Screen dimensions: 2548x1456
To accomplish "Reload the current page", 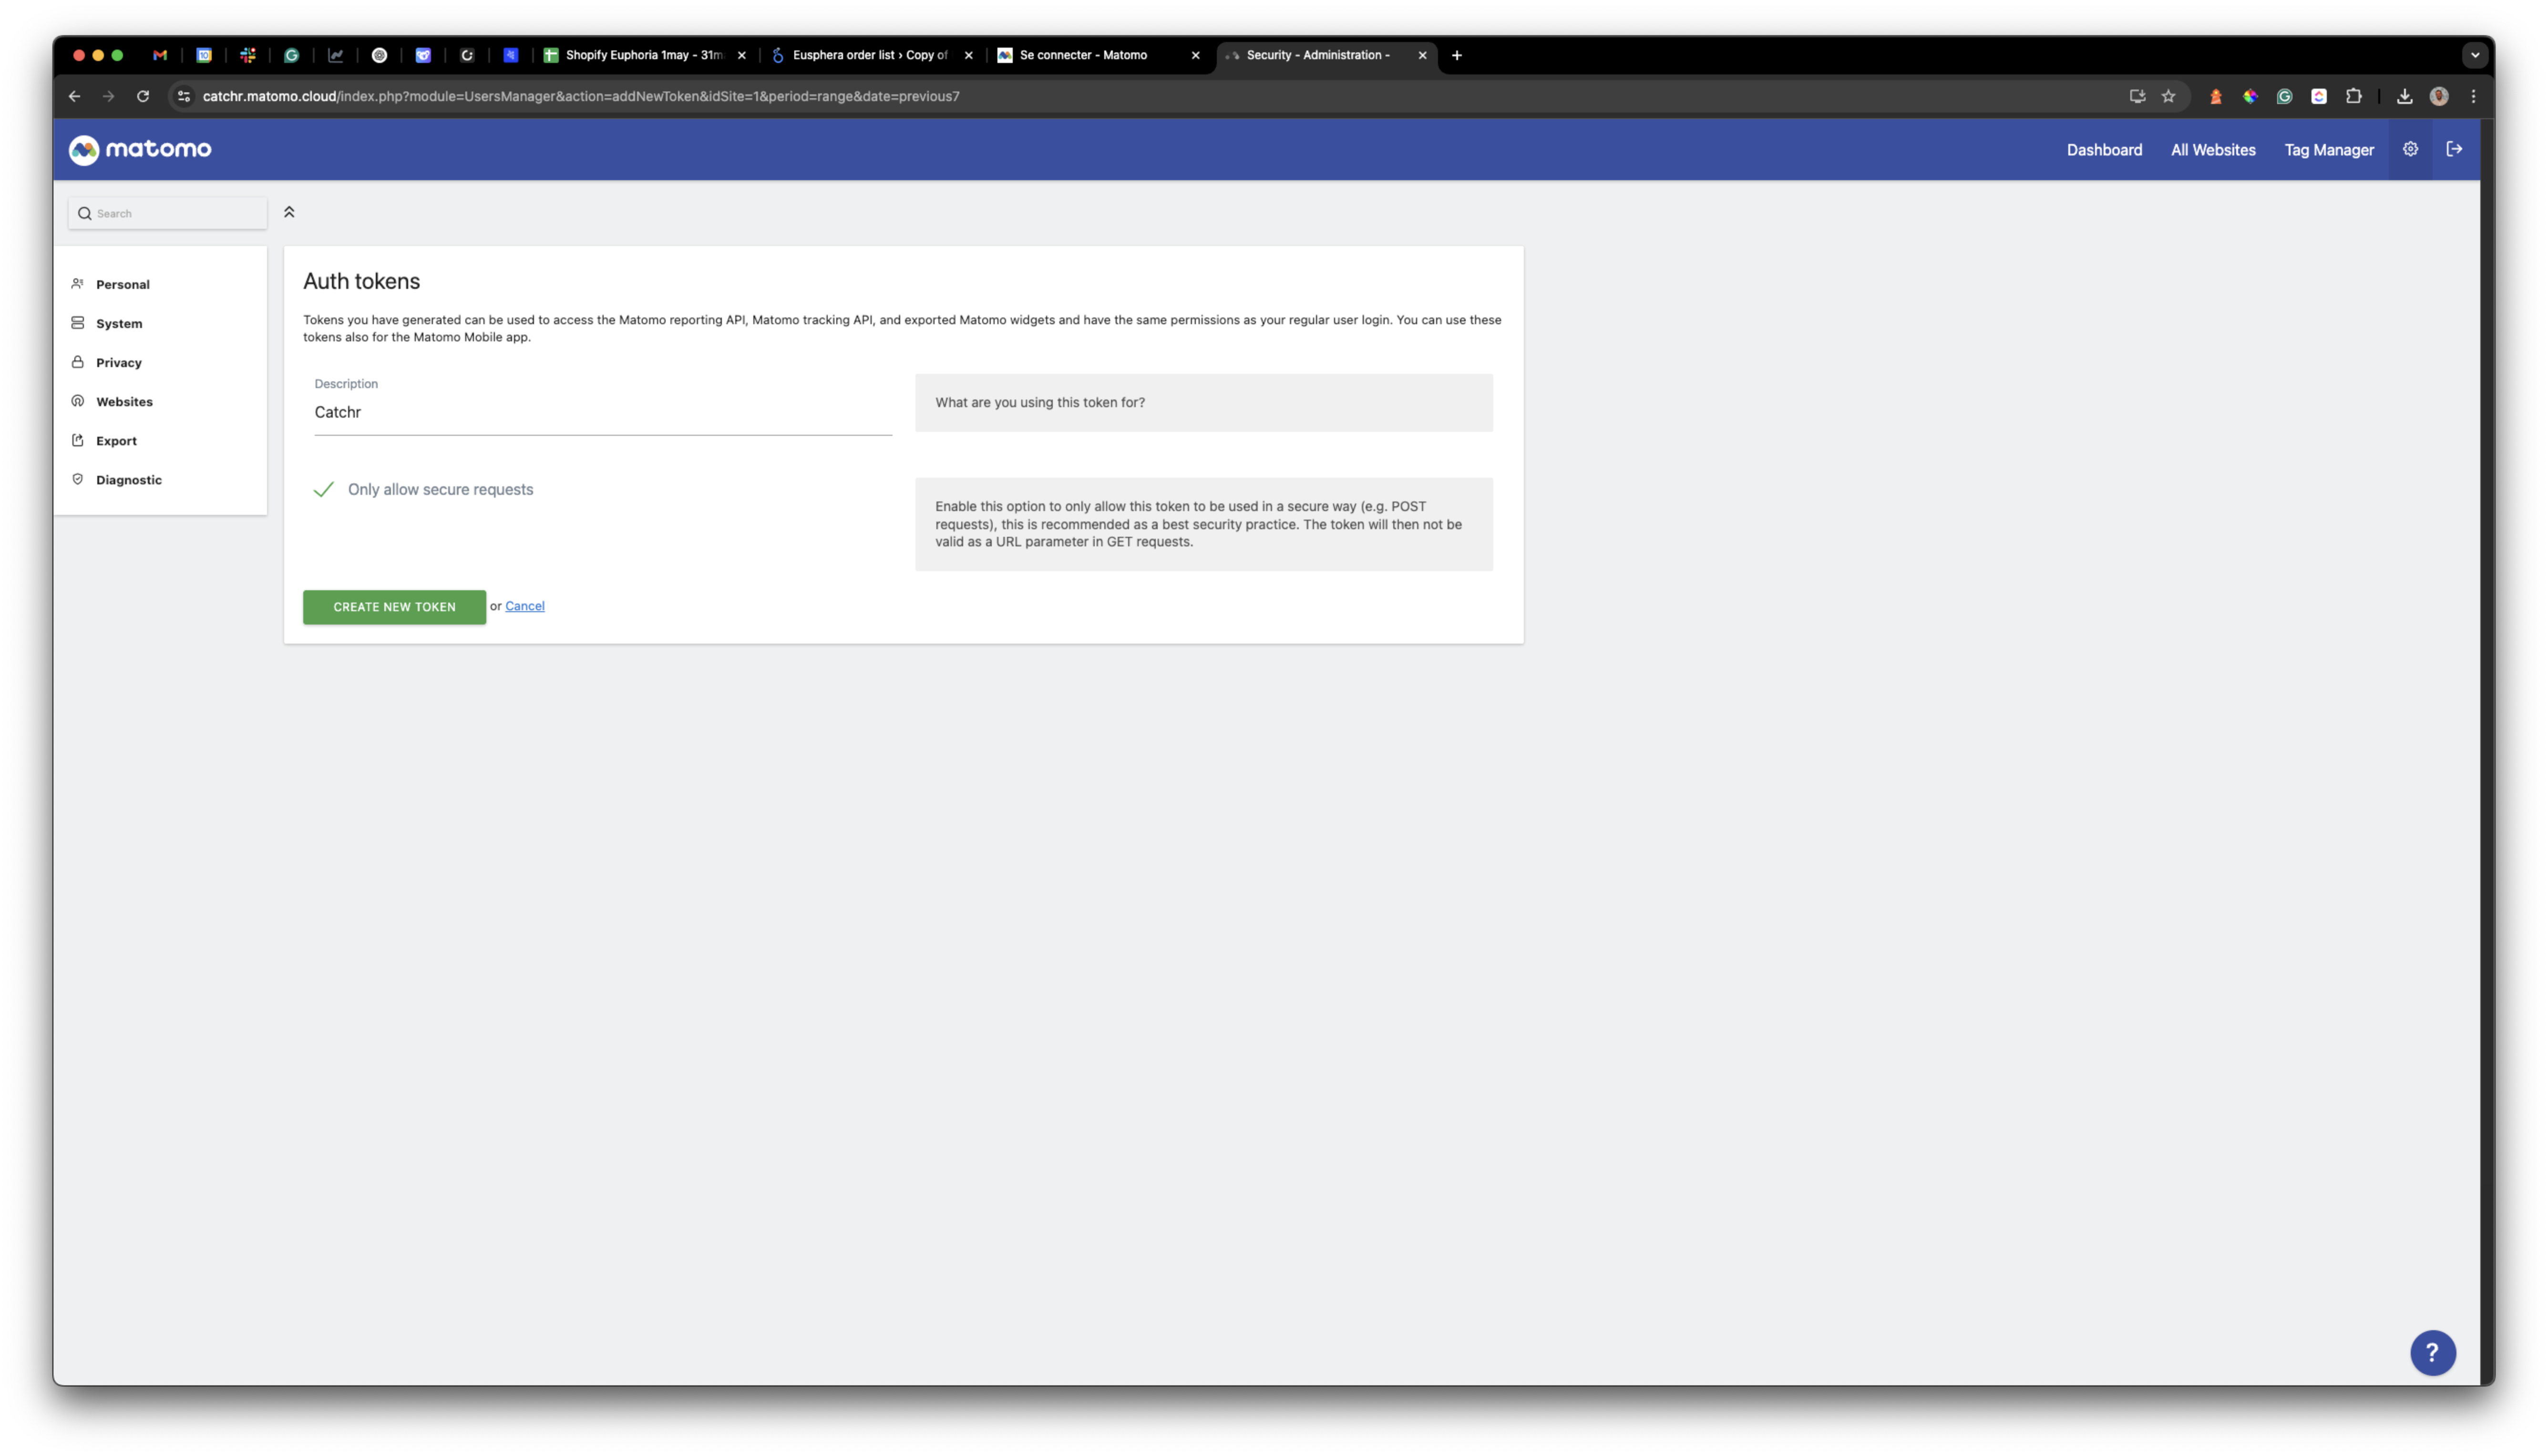I will click(143, 96).
